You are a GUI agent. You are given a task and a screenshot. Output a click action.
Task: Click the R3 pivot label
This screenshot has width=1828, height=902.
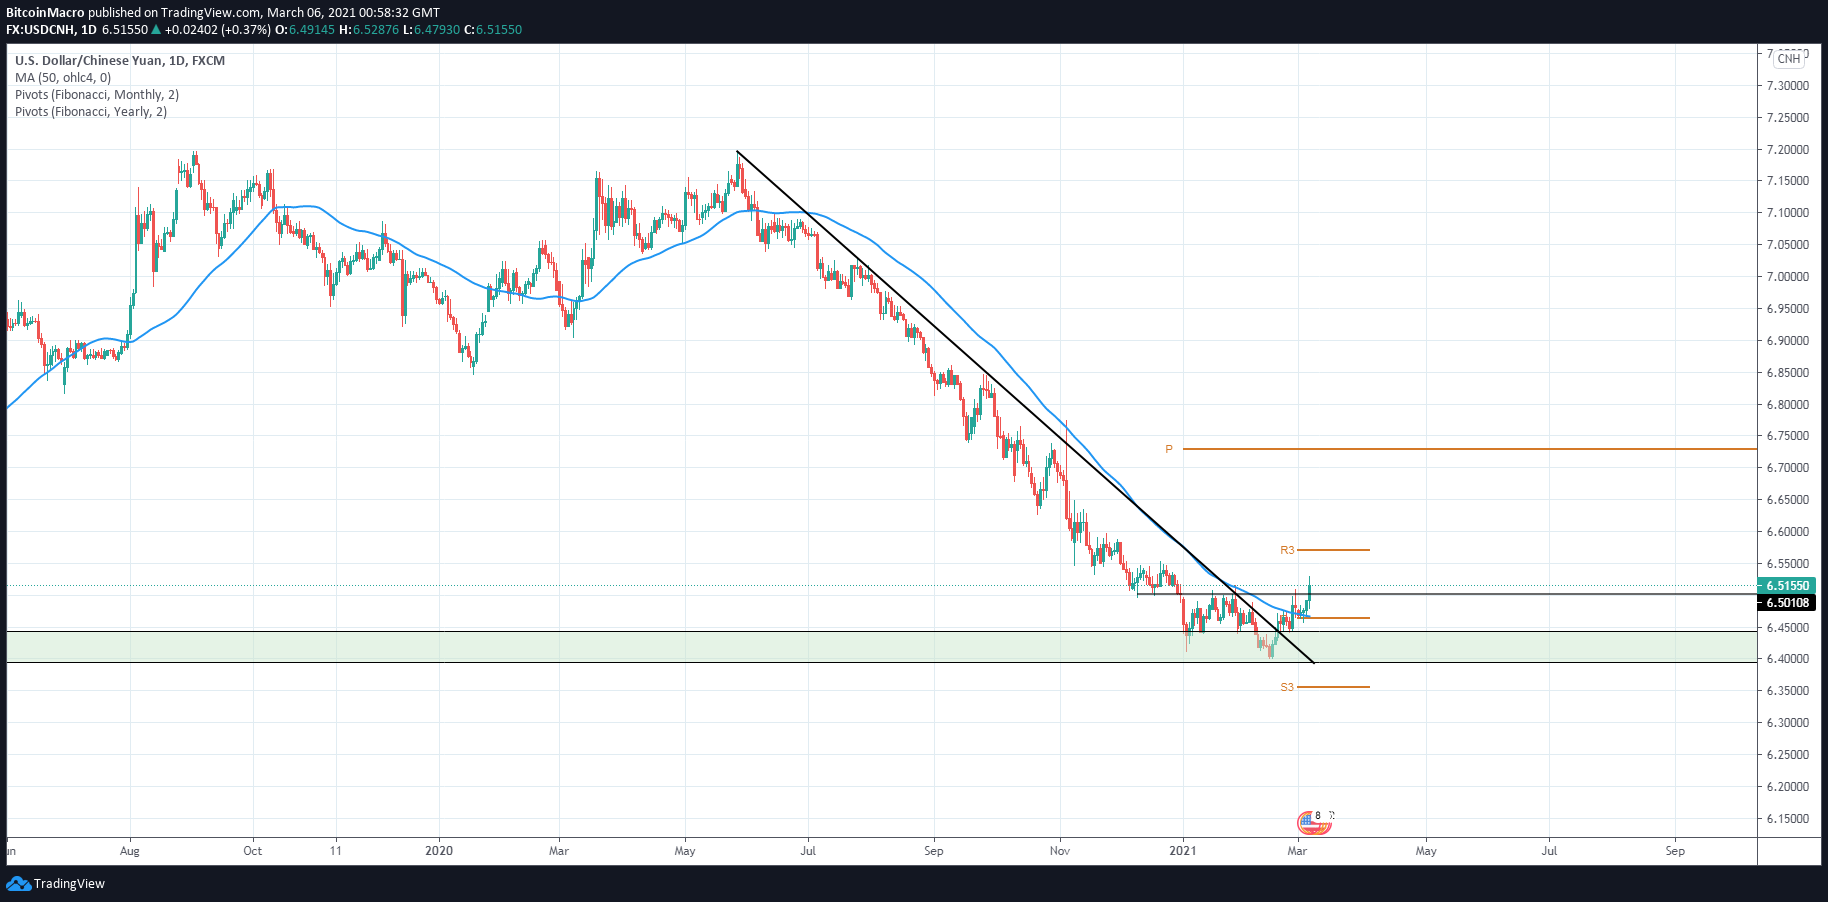pyautogui.click(x=1287, y=551)
